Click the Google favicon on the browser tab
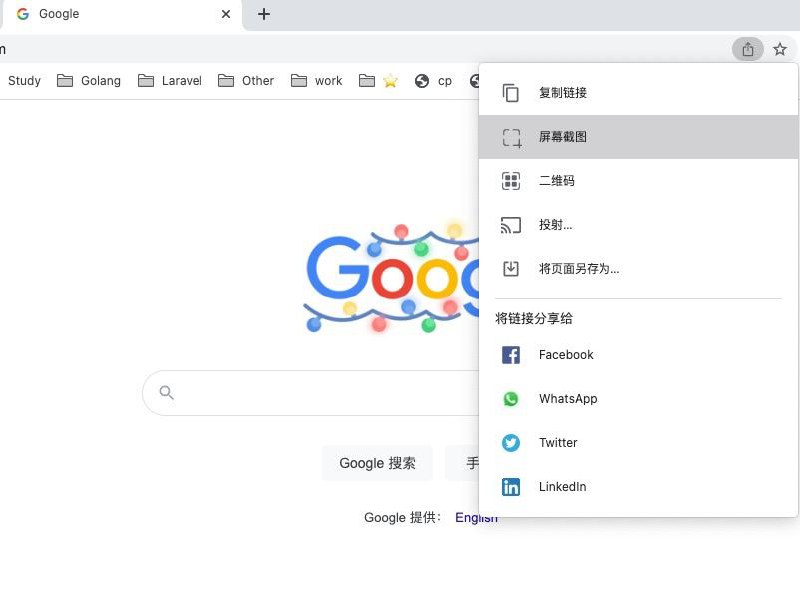This screenshot has height=593, width=800. pyautogui.click(x=22, y=13)
